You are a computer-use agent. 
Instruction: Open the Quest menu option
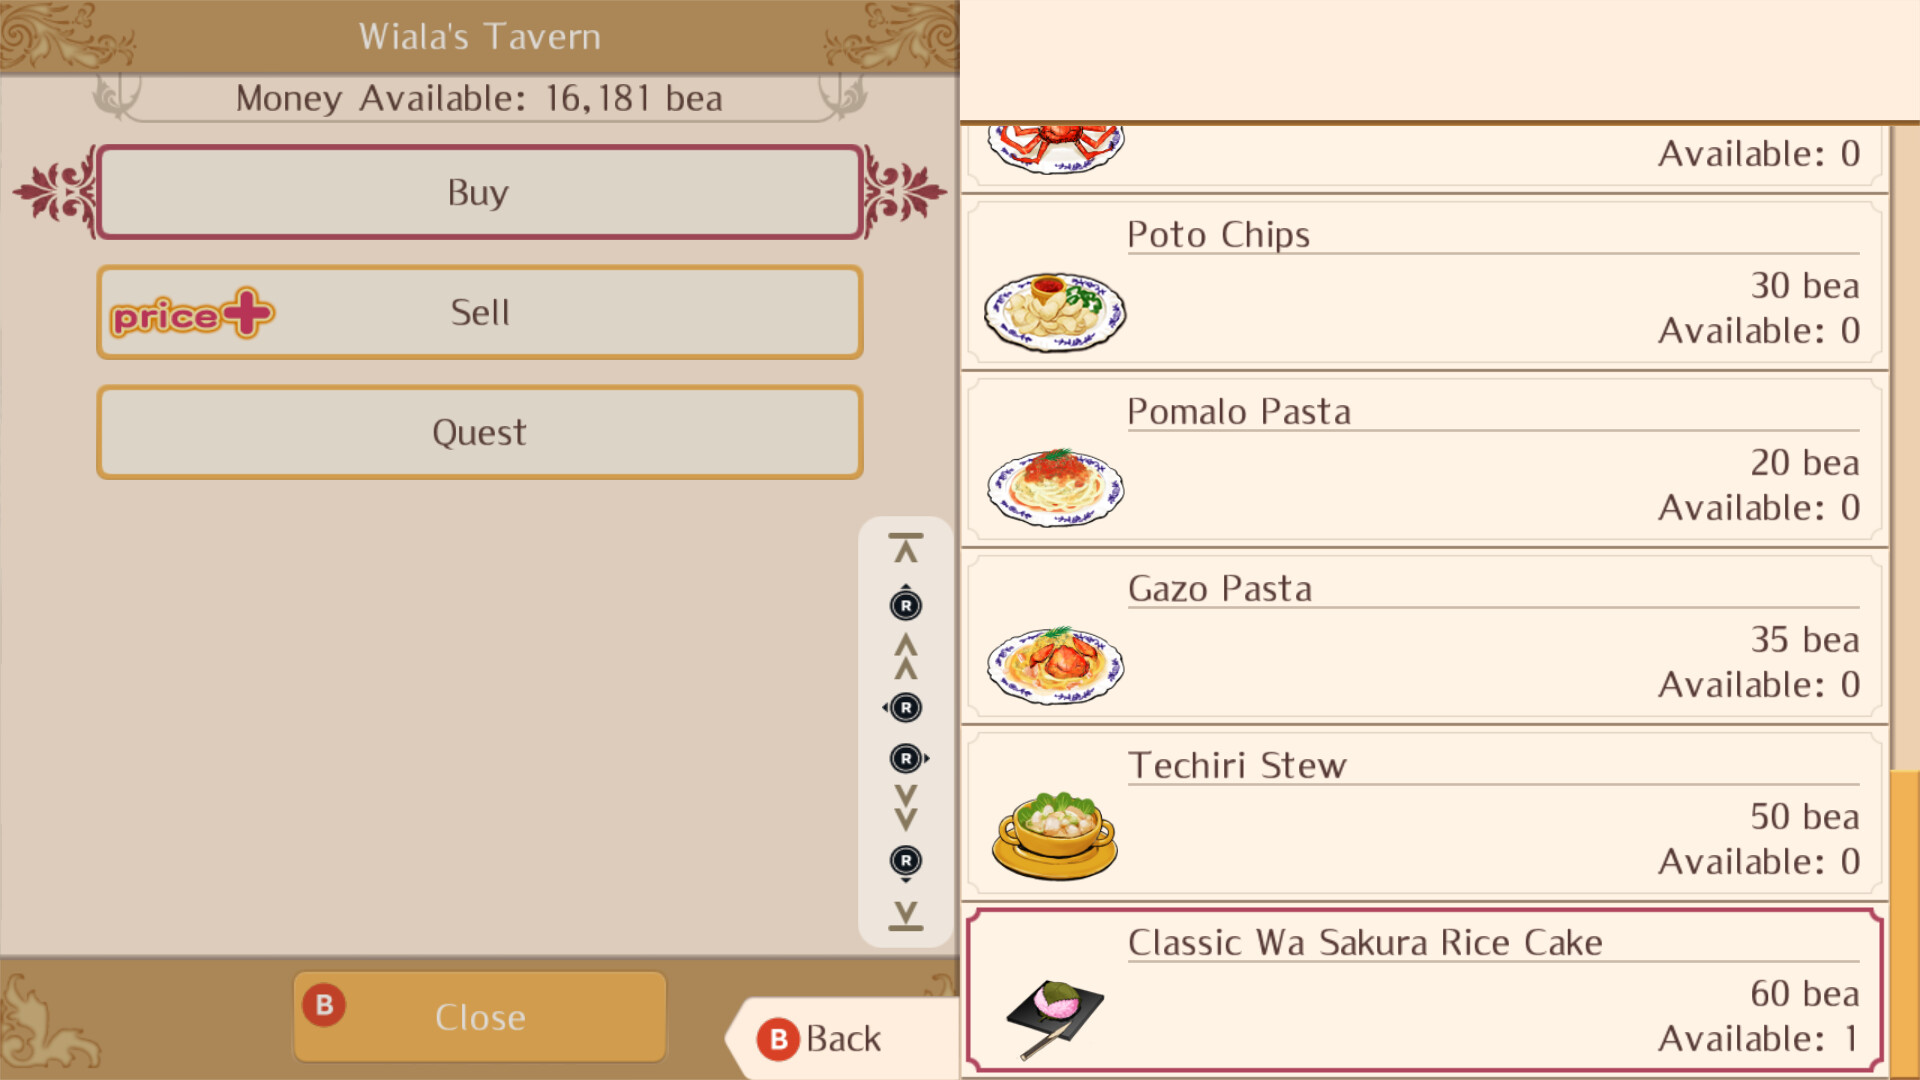tap(480, 432)
